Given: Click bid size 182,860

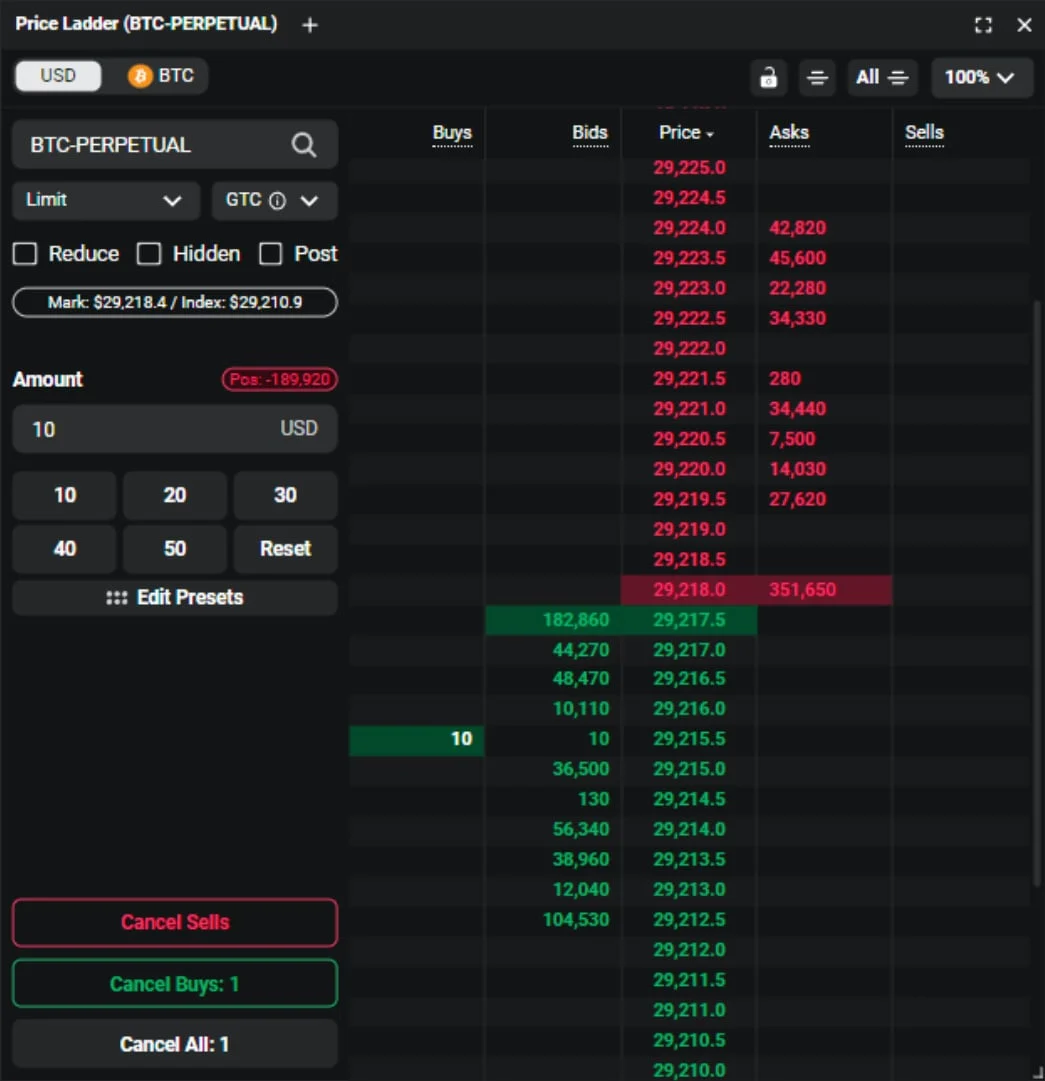Looking at the screenshot, I should coord(576,620).
